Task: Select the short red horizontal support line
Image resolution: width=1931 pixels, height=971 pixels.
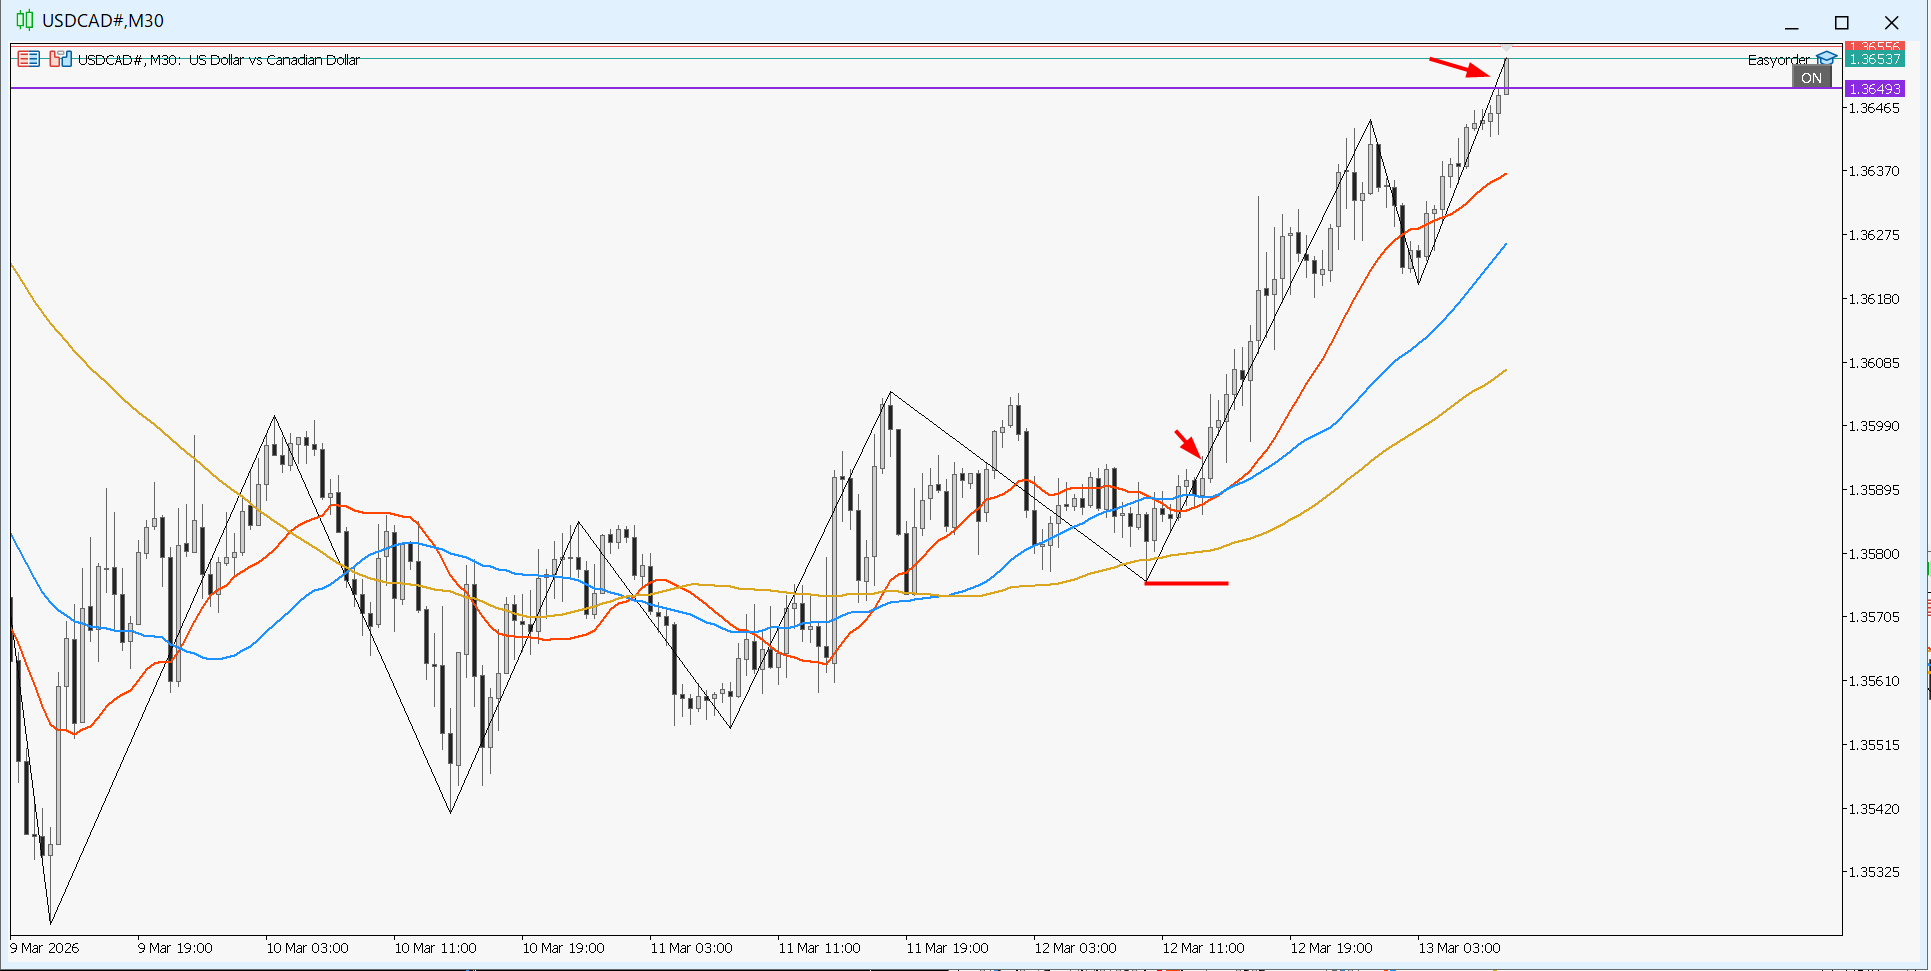Action: click(1186, 582)
